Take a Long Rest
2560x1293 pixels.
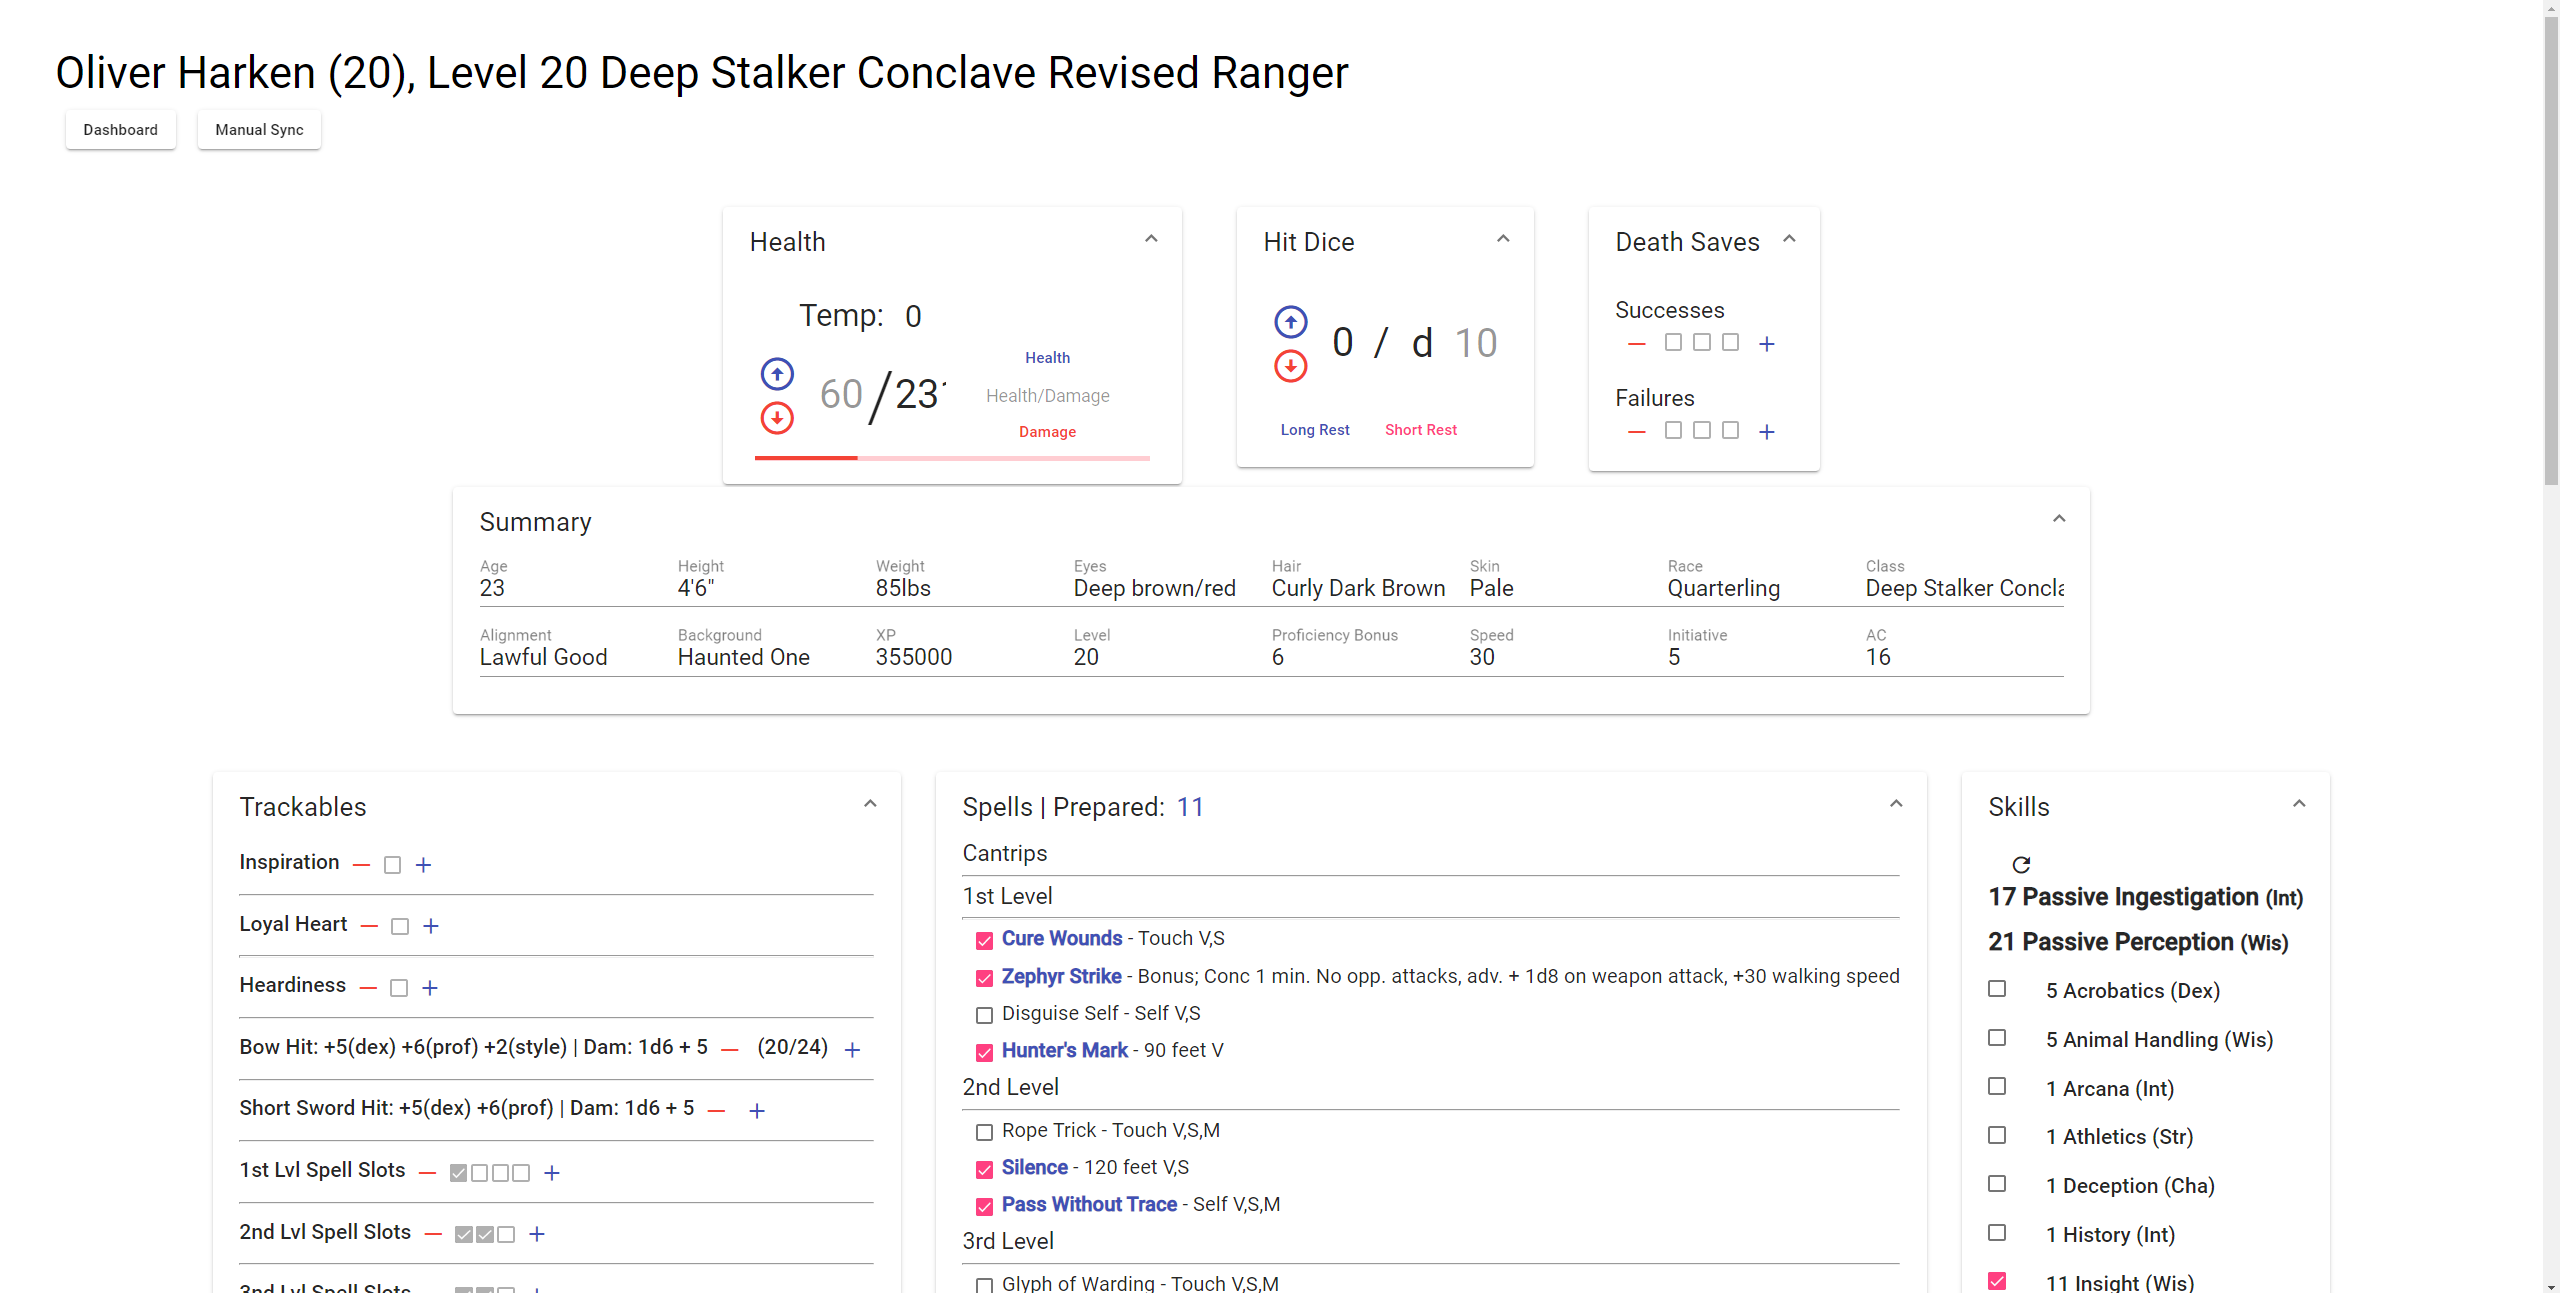click(1315, 430)
